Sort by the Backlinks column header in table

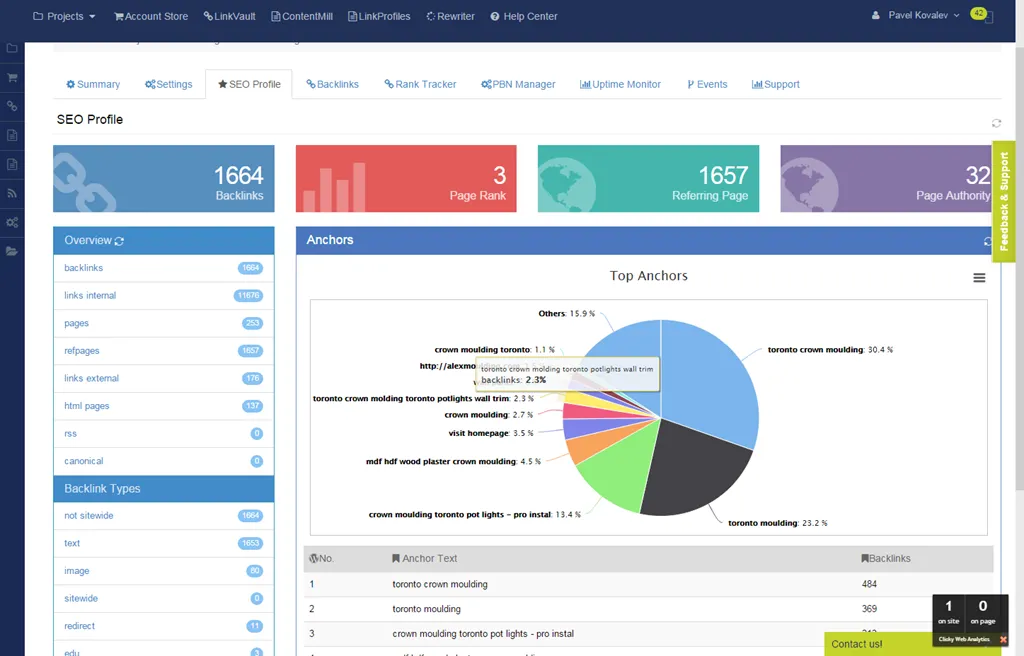[x=886, y=559]
